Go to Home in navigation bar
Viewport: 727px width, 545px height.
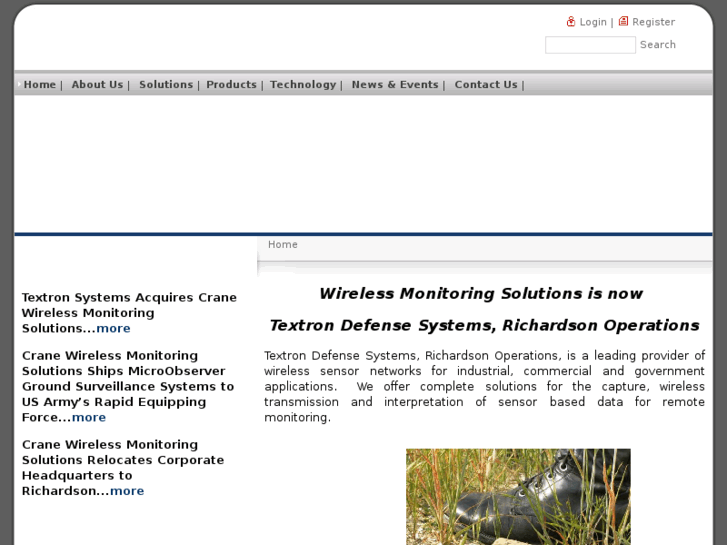40,85
